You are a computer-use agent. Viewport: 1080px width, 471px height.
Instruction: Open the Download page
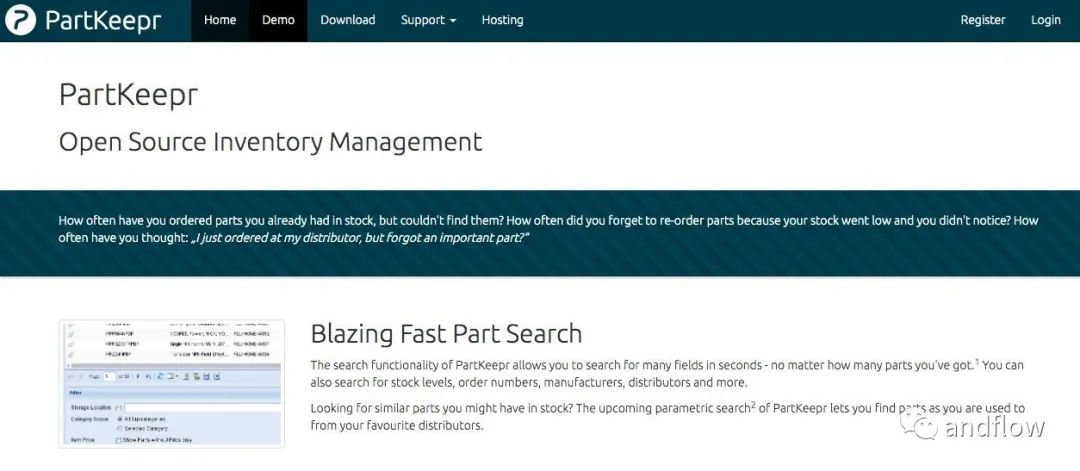point(348,20)
